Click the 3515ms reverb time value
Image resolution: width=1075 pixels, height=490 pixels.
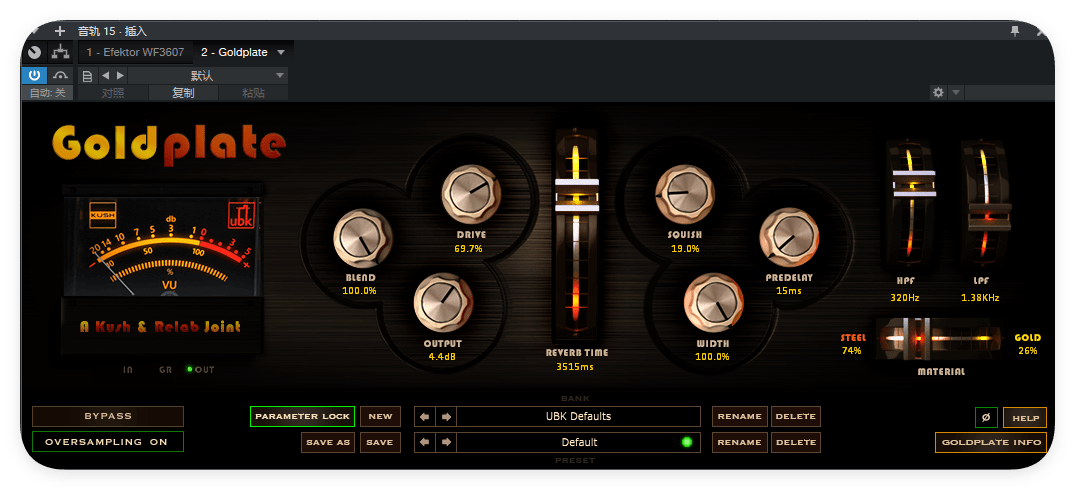tap(575, 367)
